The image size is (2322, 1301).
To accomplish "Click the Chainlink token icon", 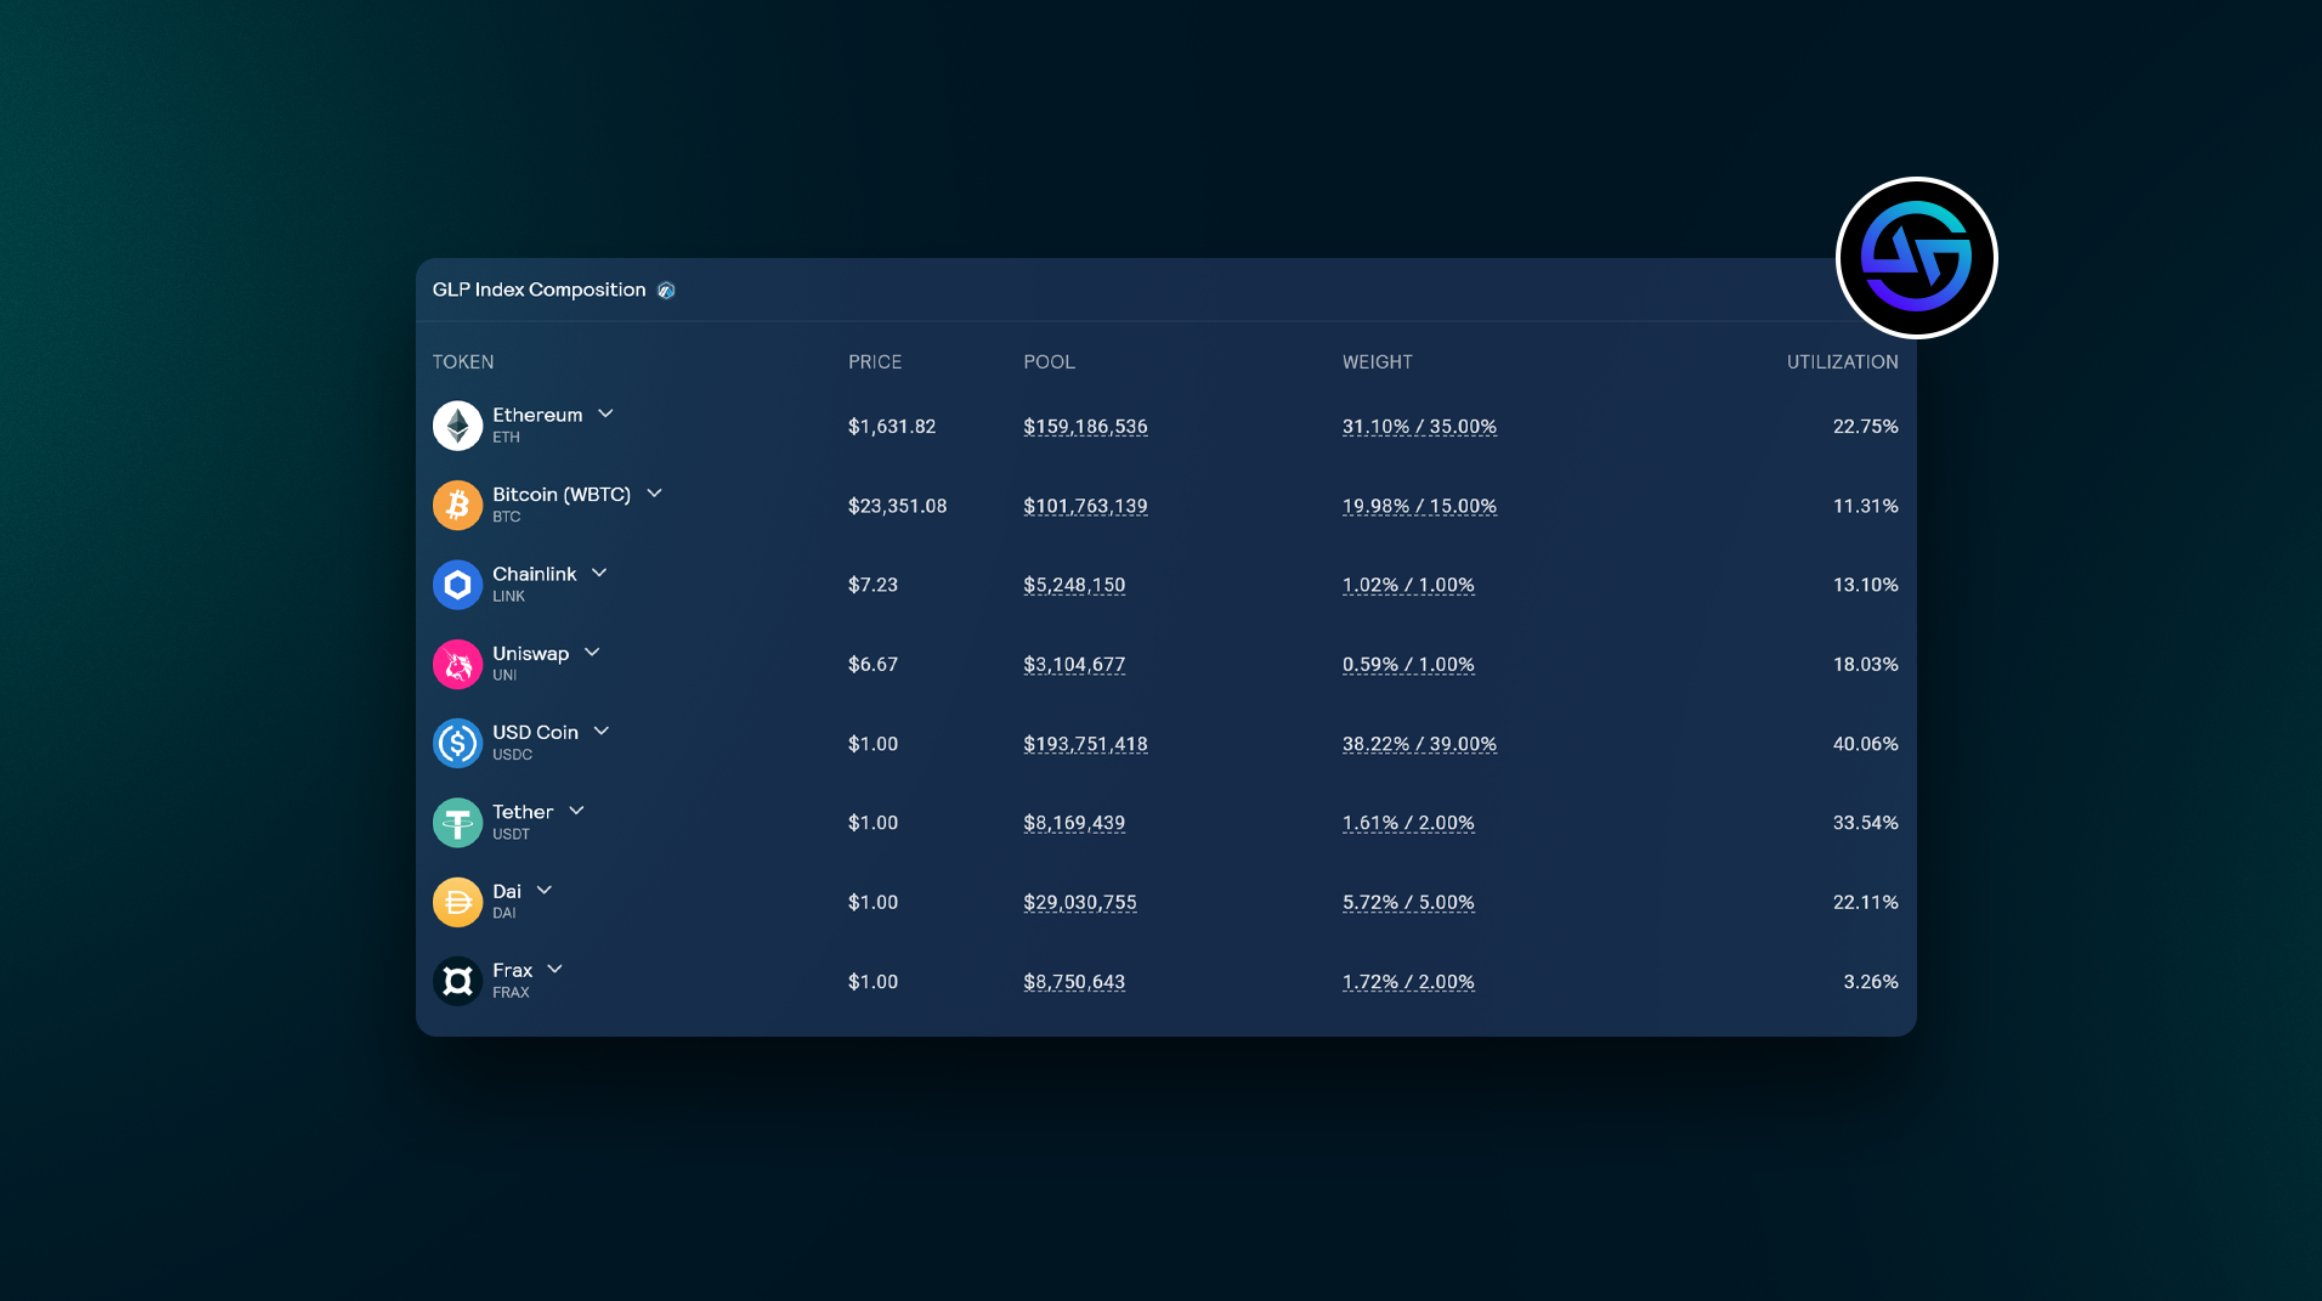I will click(x=458, y=583).
